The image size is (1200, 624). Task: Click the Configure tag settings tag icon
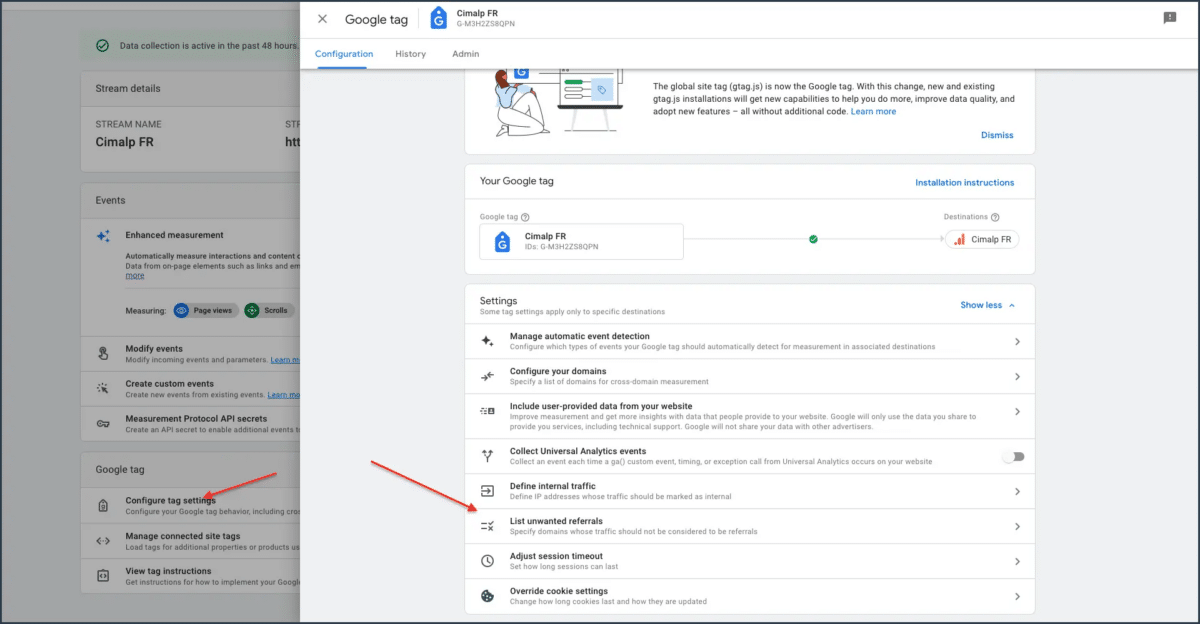pyautogui.click(x=103, y=506)
